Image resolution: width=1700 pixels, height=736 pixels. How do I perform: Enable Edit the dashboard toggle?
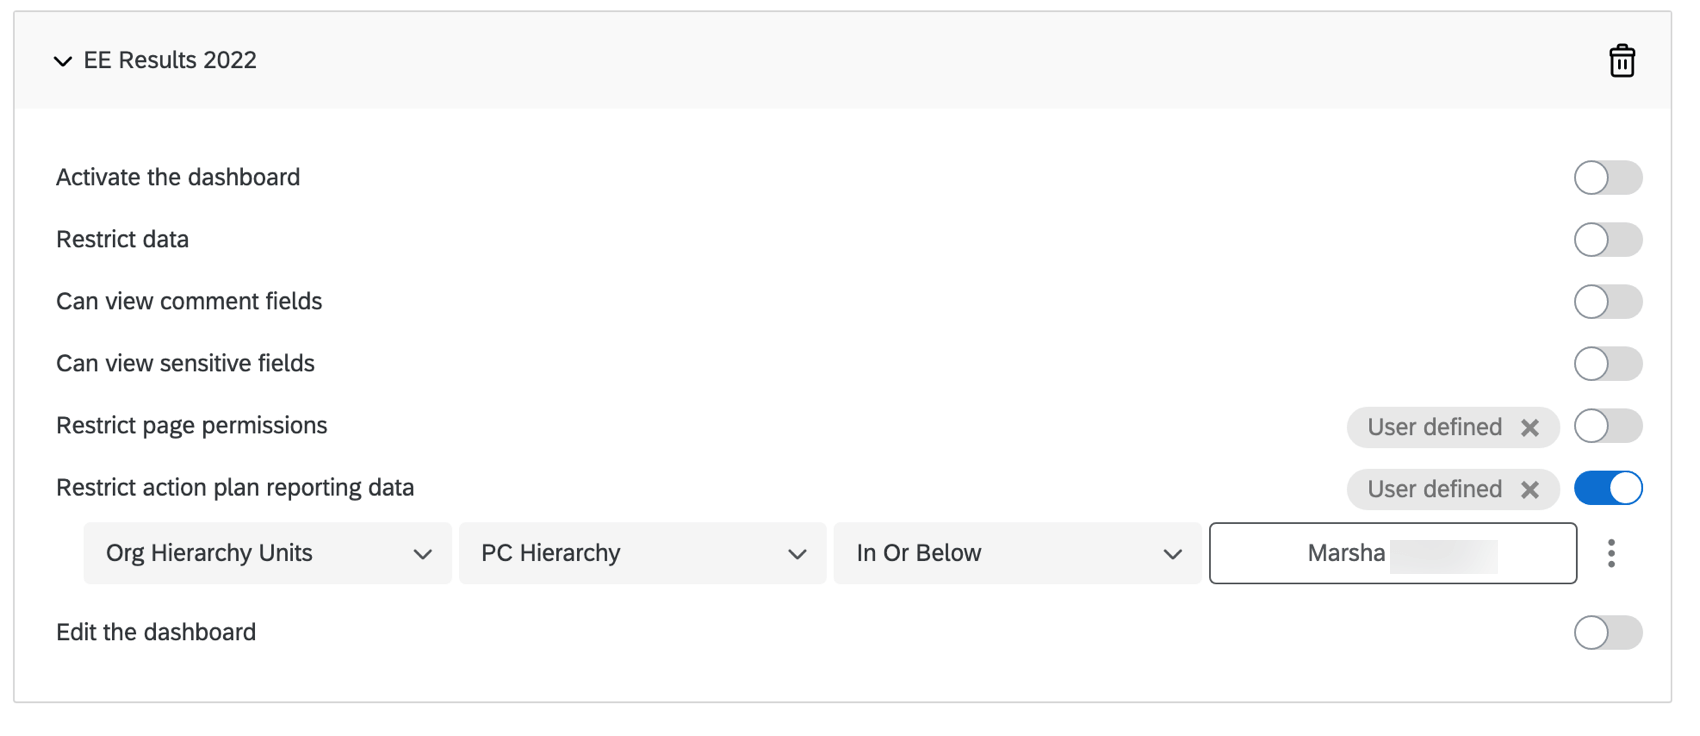1607,632
